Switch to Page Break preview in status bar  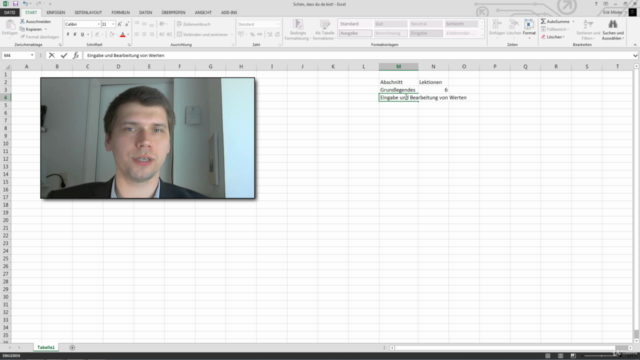573,356
